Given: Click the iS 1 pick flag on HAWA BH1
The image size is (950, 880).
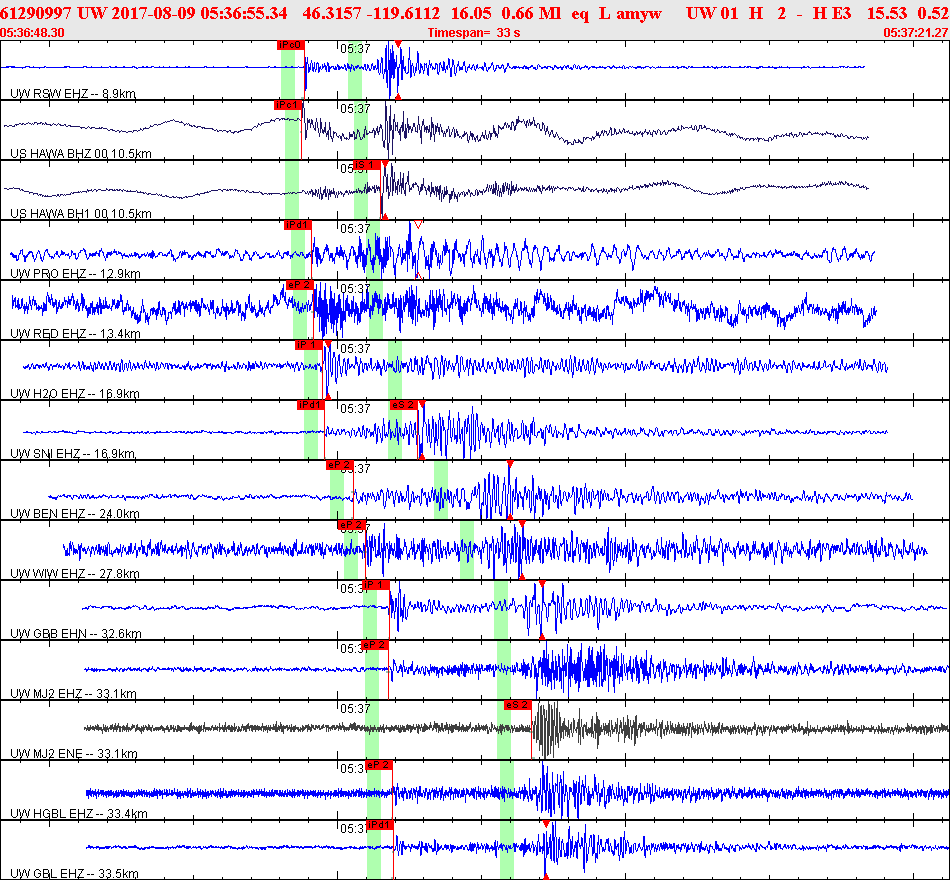Looking at the screenshot, I should pos(367,165).
